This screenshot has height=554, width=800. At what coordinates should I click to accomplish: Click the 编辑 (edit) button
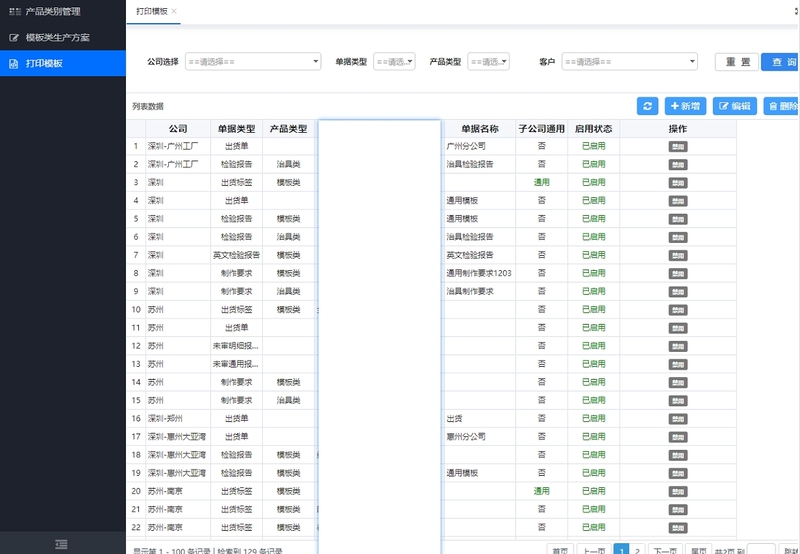coord(734,106)
